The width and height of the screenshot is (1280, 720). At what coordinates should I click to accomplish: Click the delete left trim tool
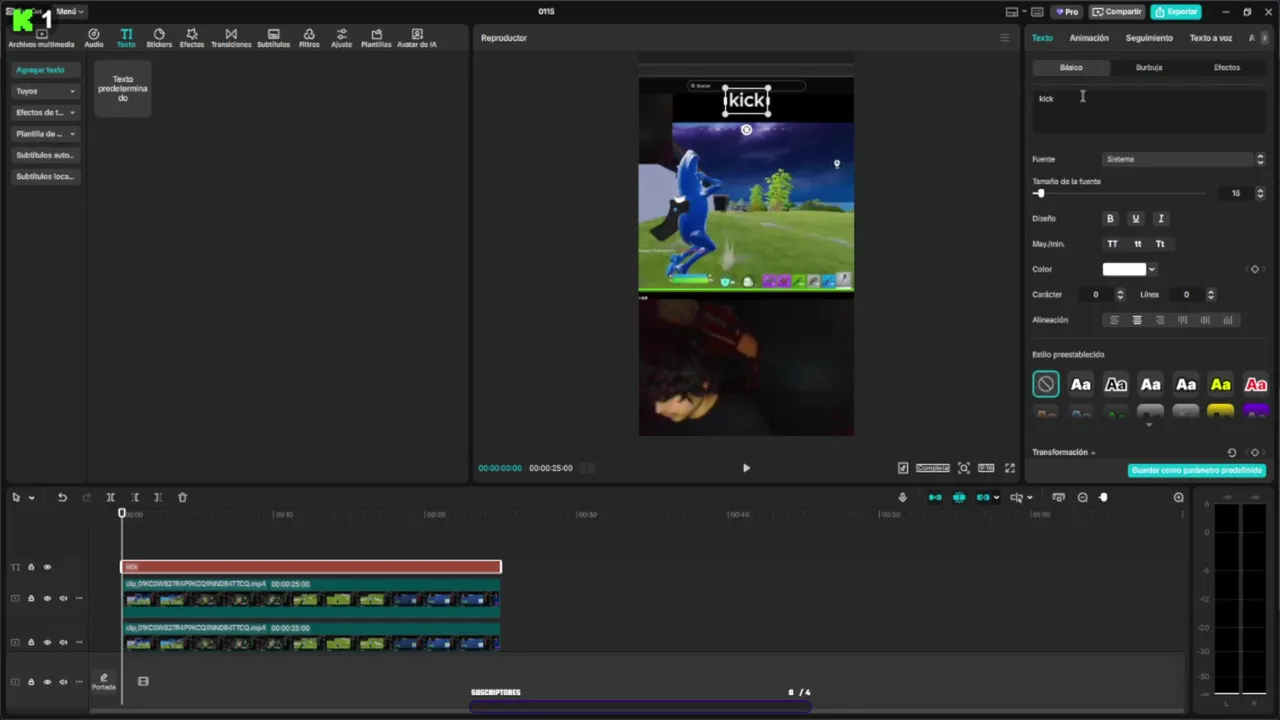135,497
